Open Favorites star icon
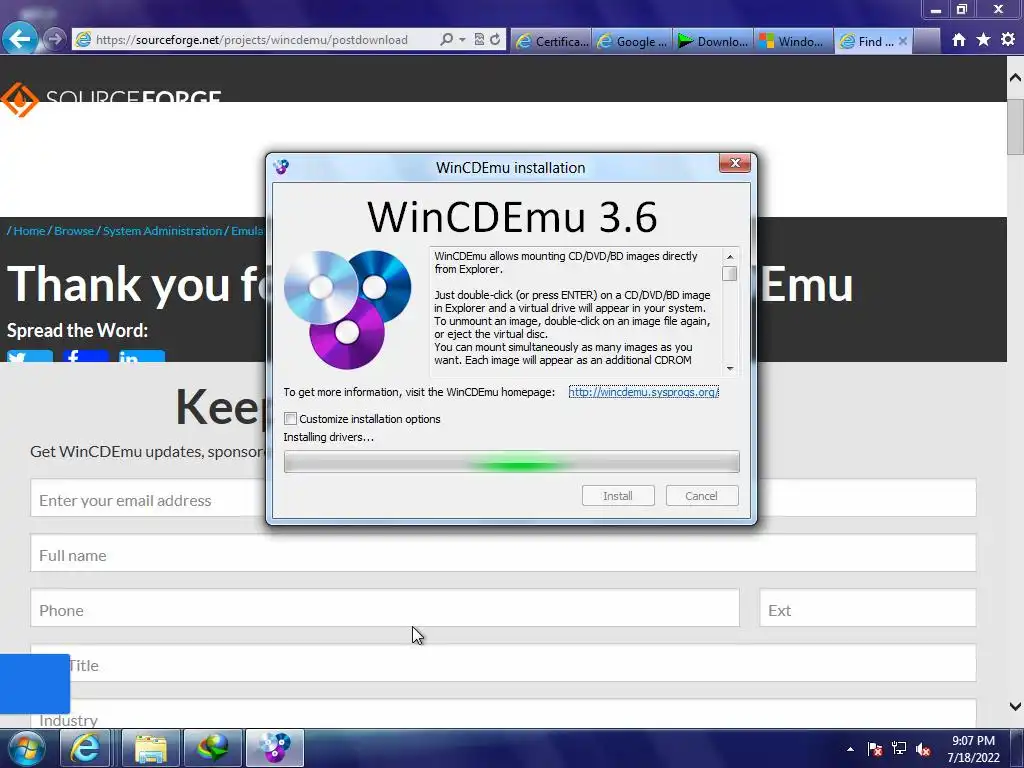The width and height of the screenshot is (1024, 768). (x=983, y=40)
